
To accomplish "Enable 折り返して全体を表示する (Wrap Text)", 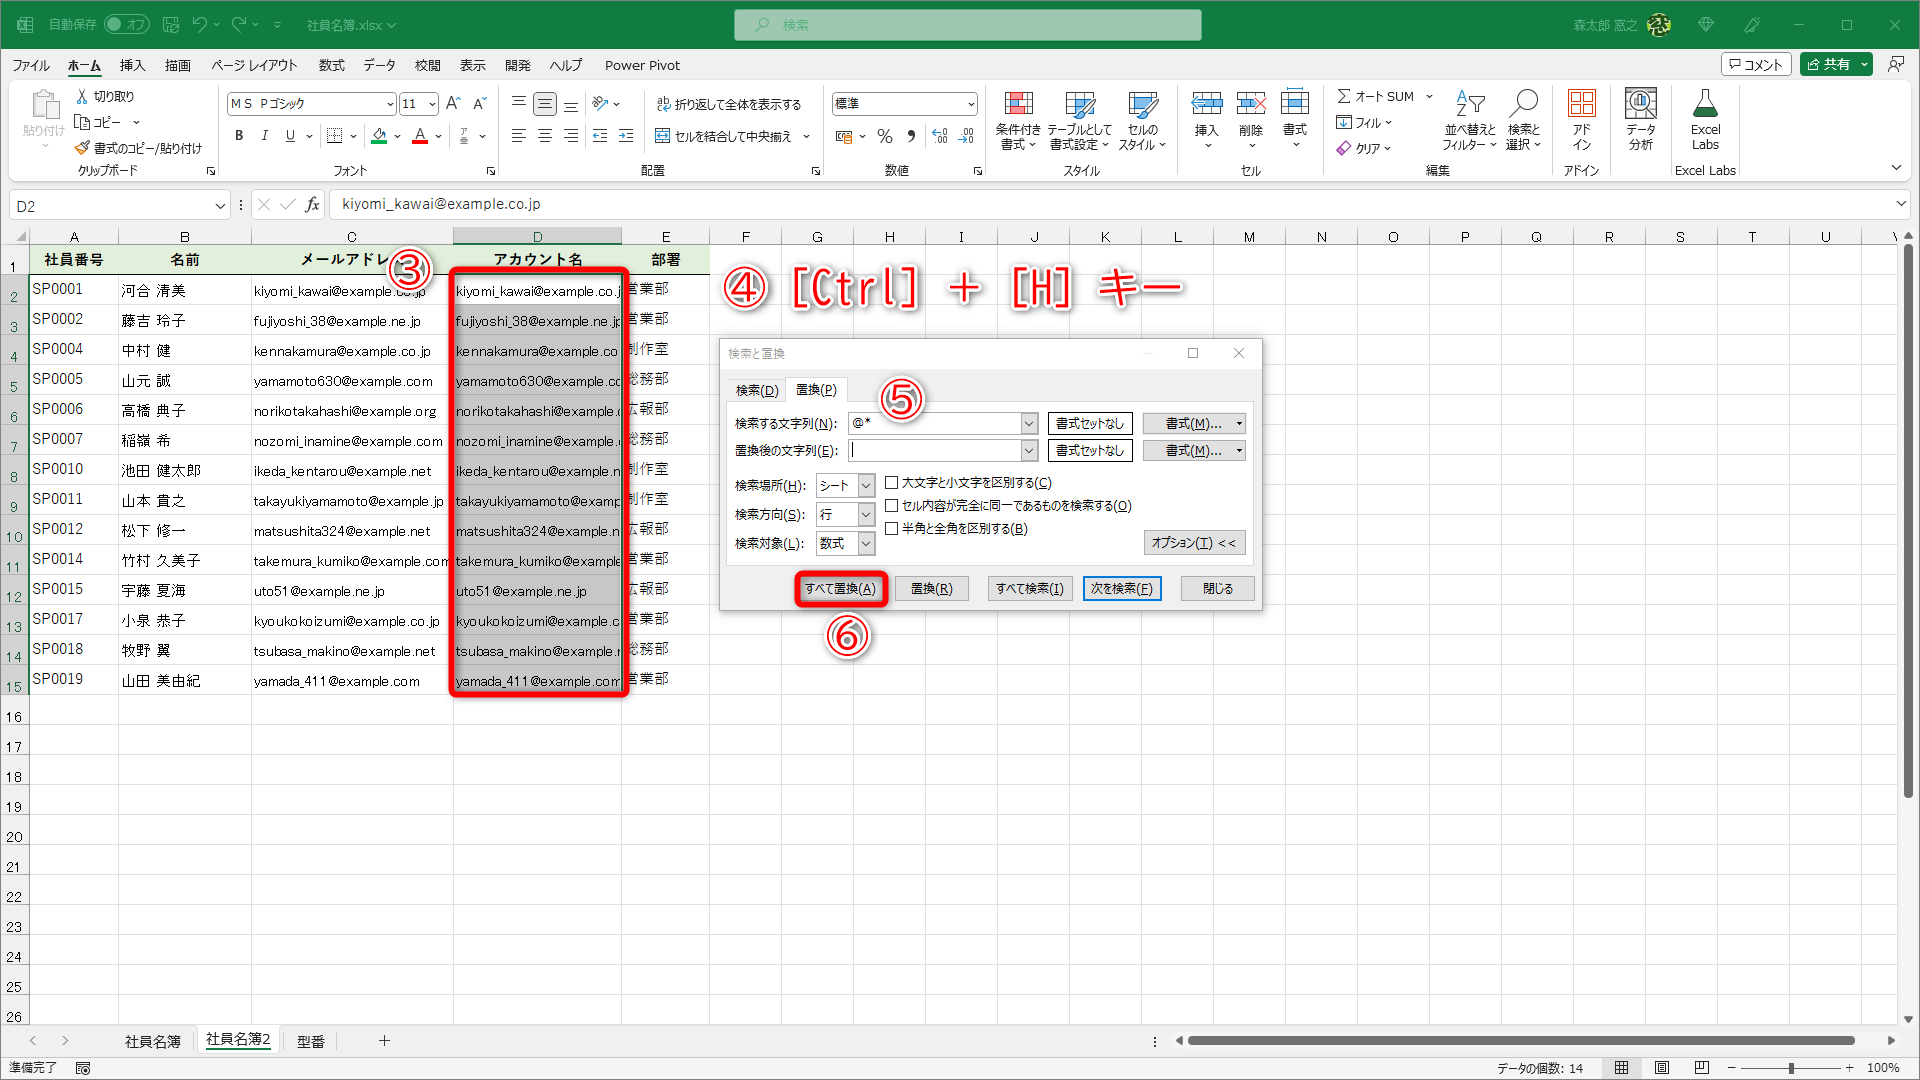I will [731, 103].
